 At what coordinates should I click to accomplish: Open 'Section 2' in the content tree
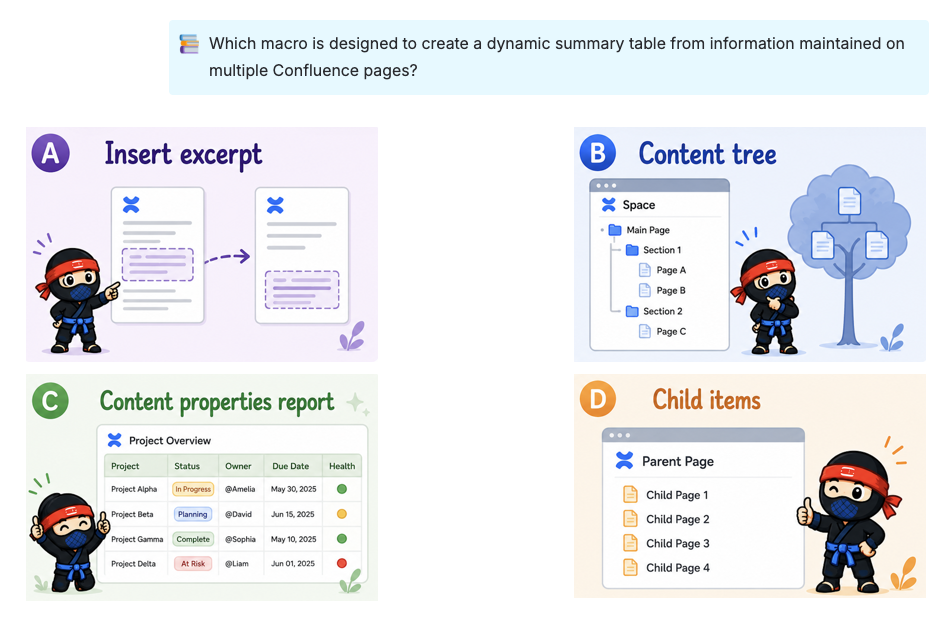tap(662, 311)
